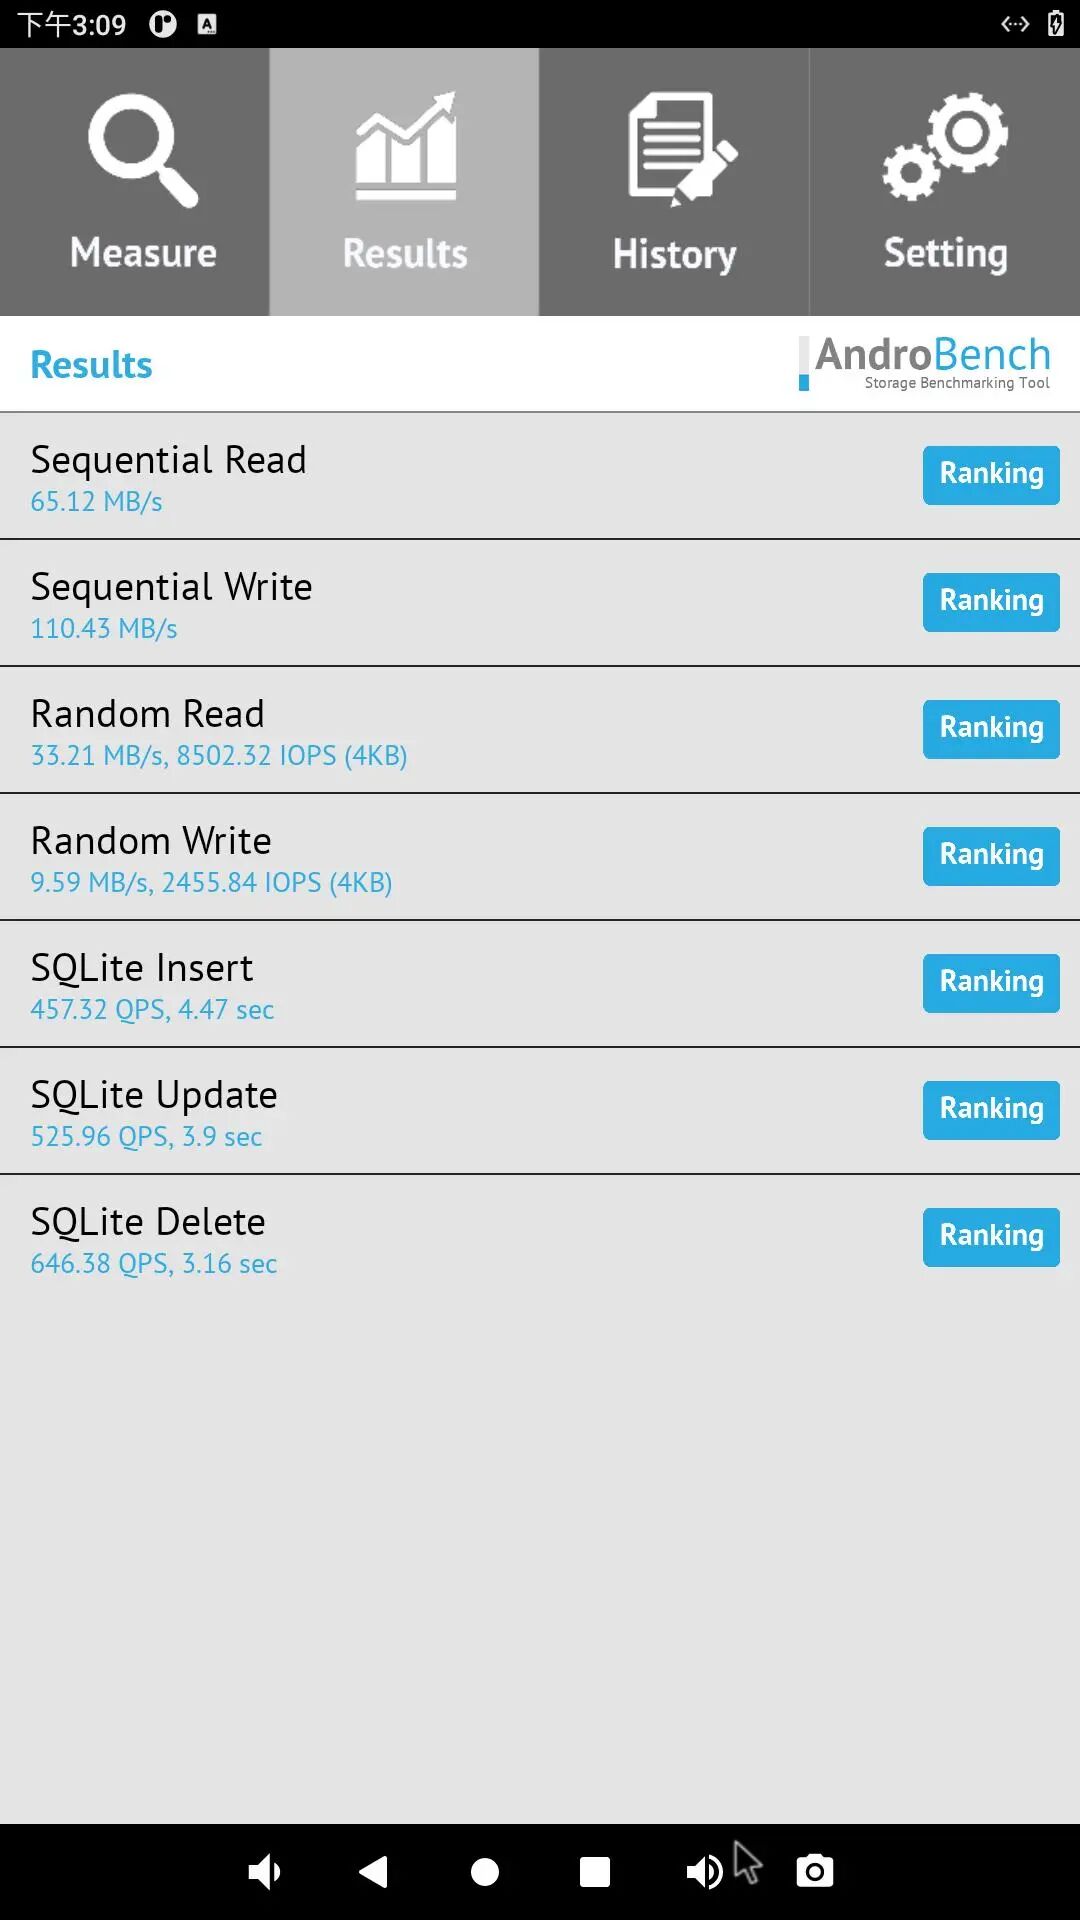Open Ranking for Random Read
The width and height of the screenshot is (1080, 1920).
tap(990, 729)
